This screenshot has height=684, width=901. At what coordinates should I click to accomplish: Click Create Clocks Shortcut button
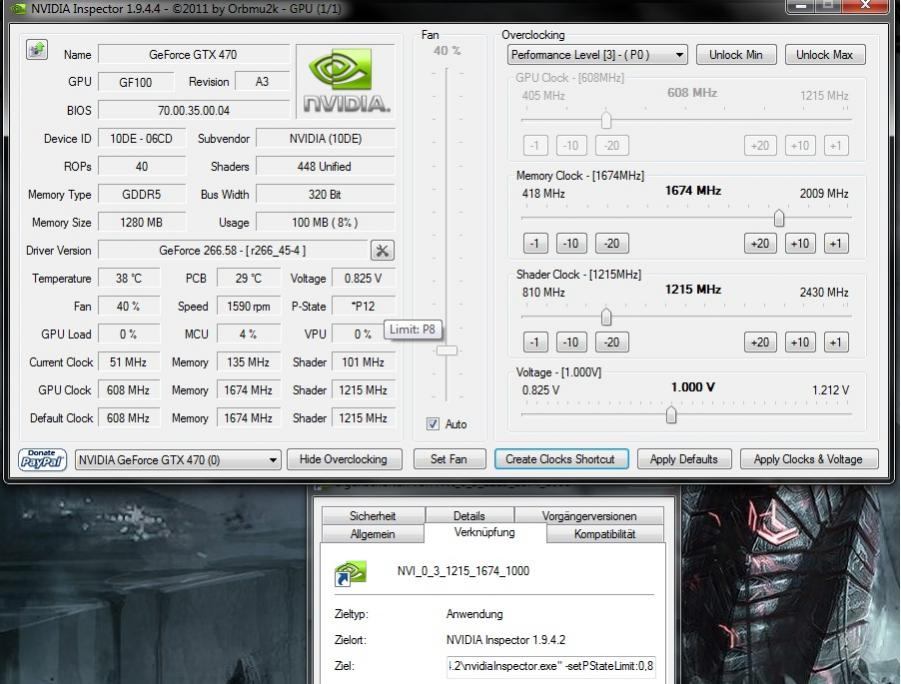point(560,459)
